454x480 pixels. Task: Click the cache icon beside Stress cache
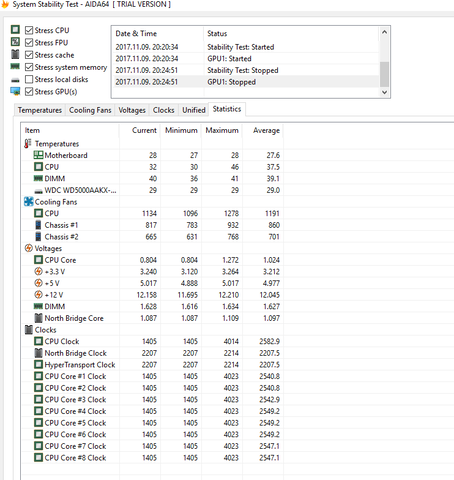point(15,54)
